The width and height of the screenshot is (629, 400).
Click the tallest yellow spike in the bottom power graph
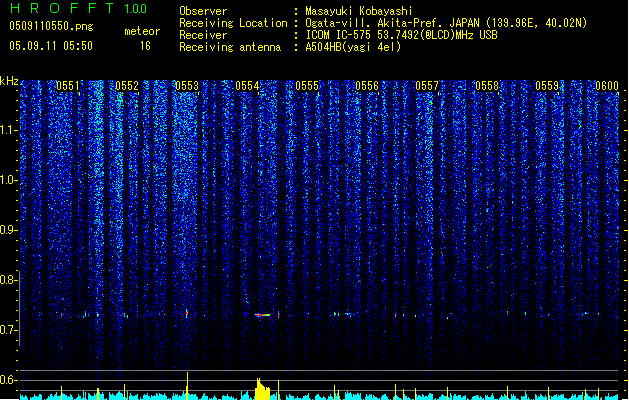click(187, 386)
